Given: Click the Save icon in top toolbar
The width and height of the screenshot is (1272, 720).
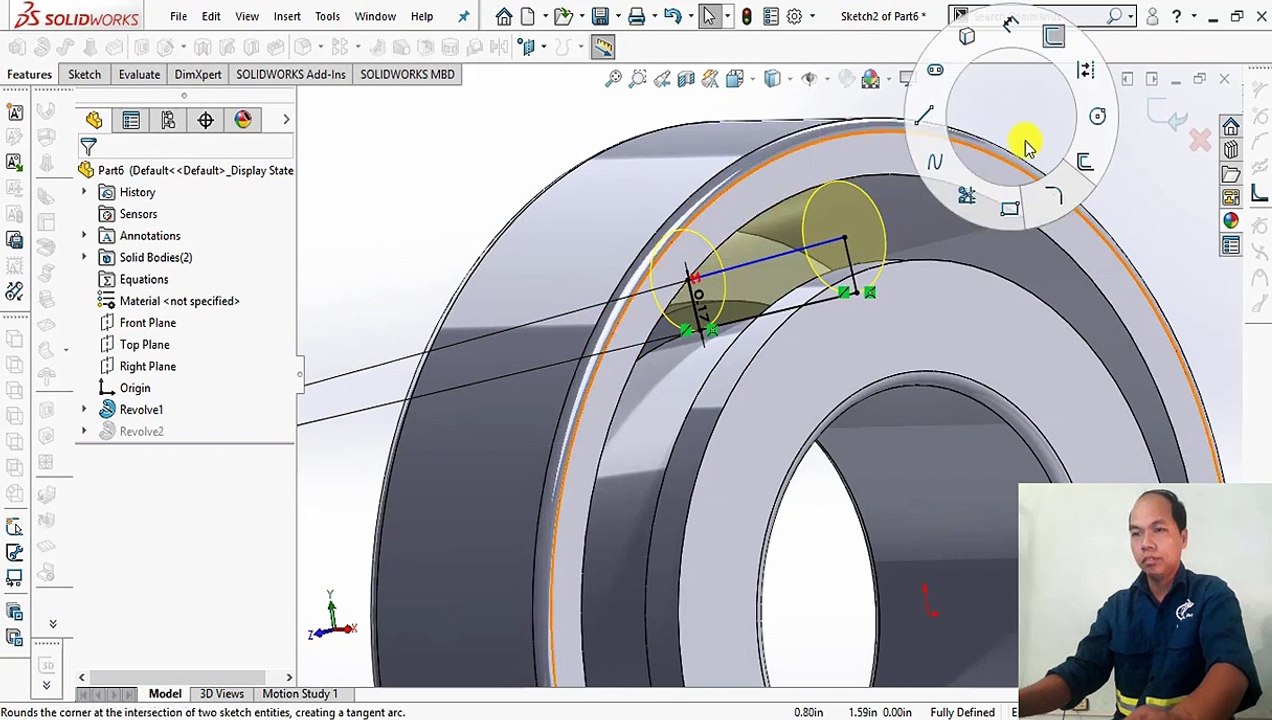Looking at the screenshot, I should [599, 16].
